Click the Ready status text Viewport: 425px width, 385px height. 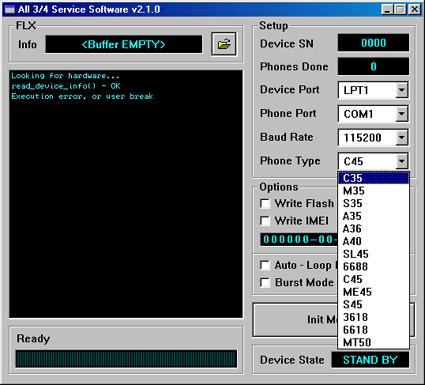pos(33,339)
